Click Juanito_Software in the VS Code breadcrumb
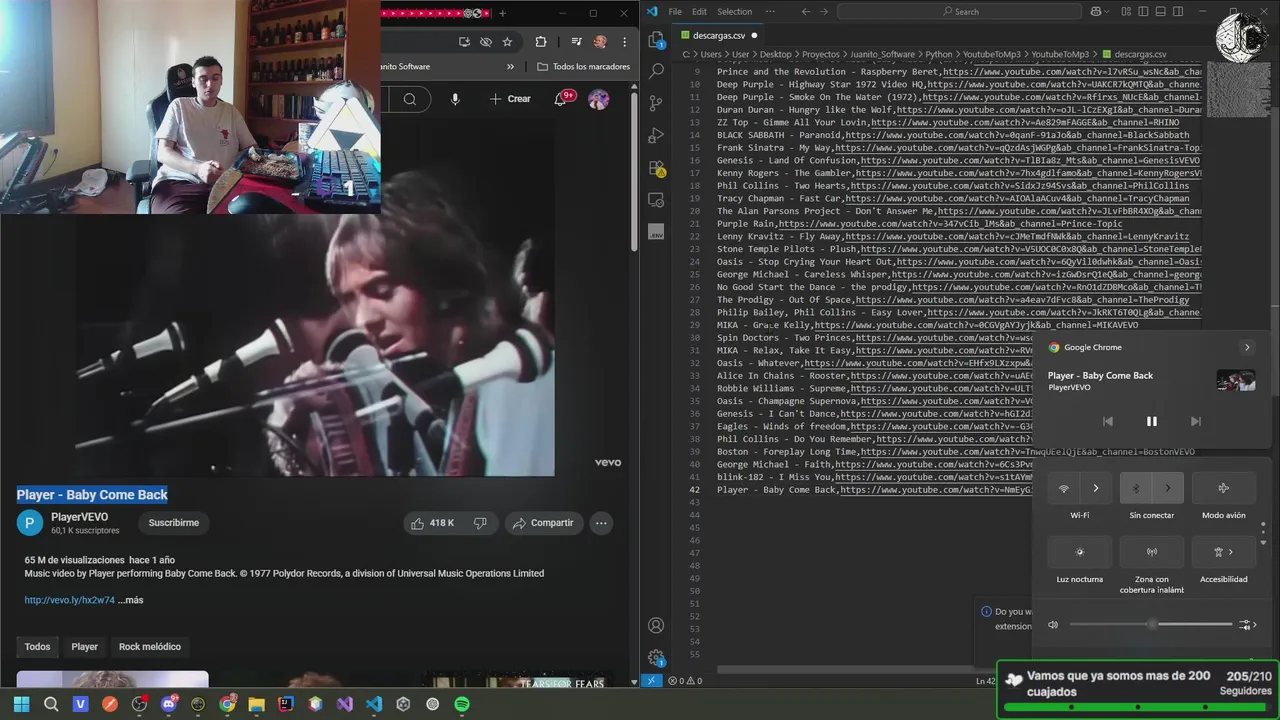This screenshot has width=1280, height=720. 882,54
